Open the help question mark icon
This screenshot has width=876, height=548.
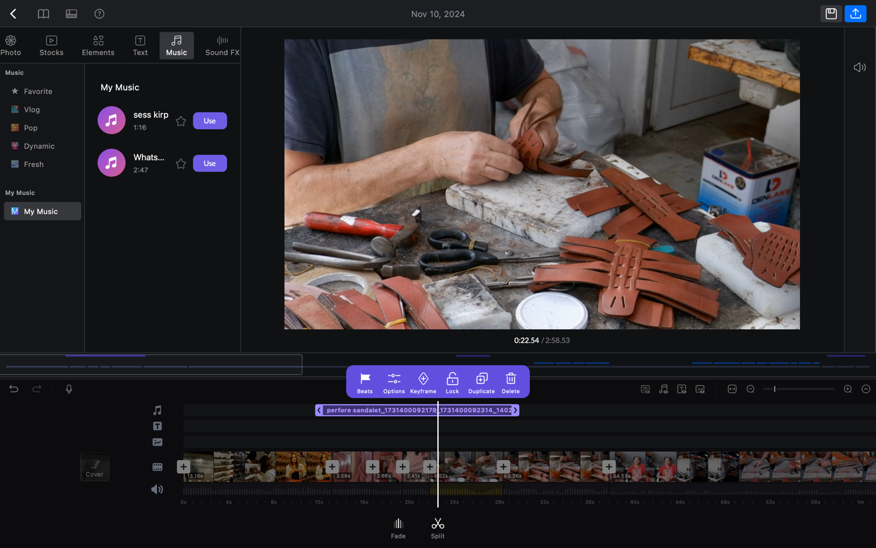point(99,14)
